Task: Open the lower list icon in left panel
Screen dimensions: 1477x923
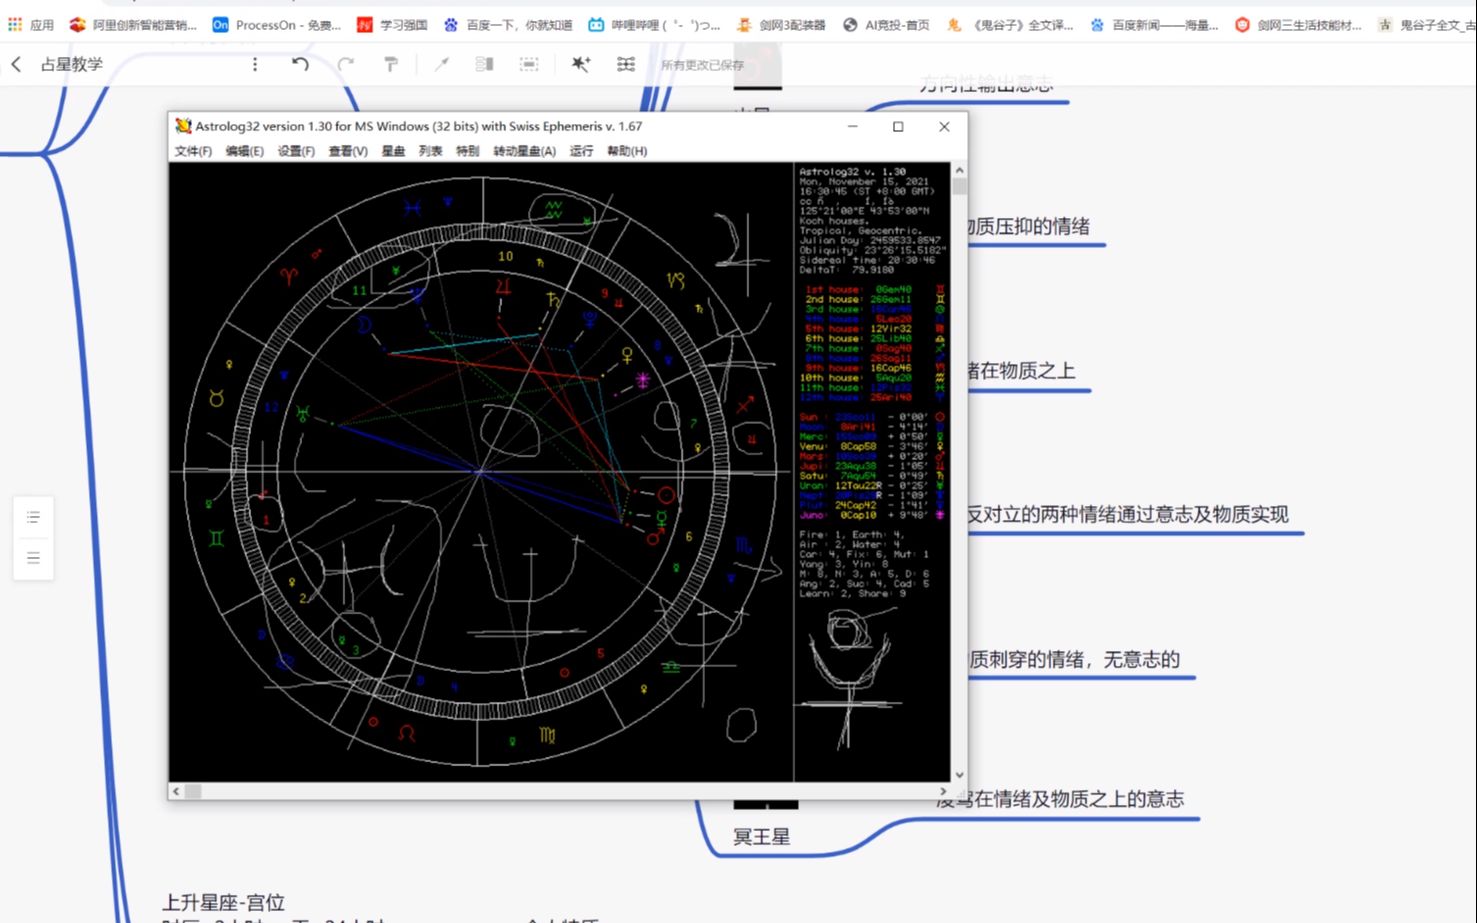Action: click(33, 558)
